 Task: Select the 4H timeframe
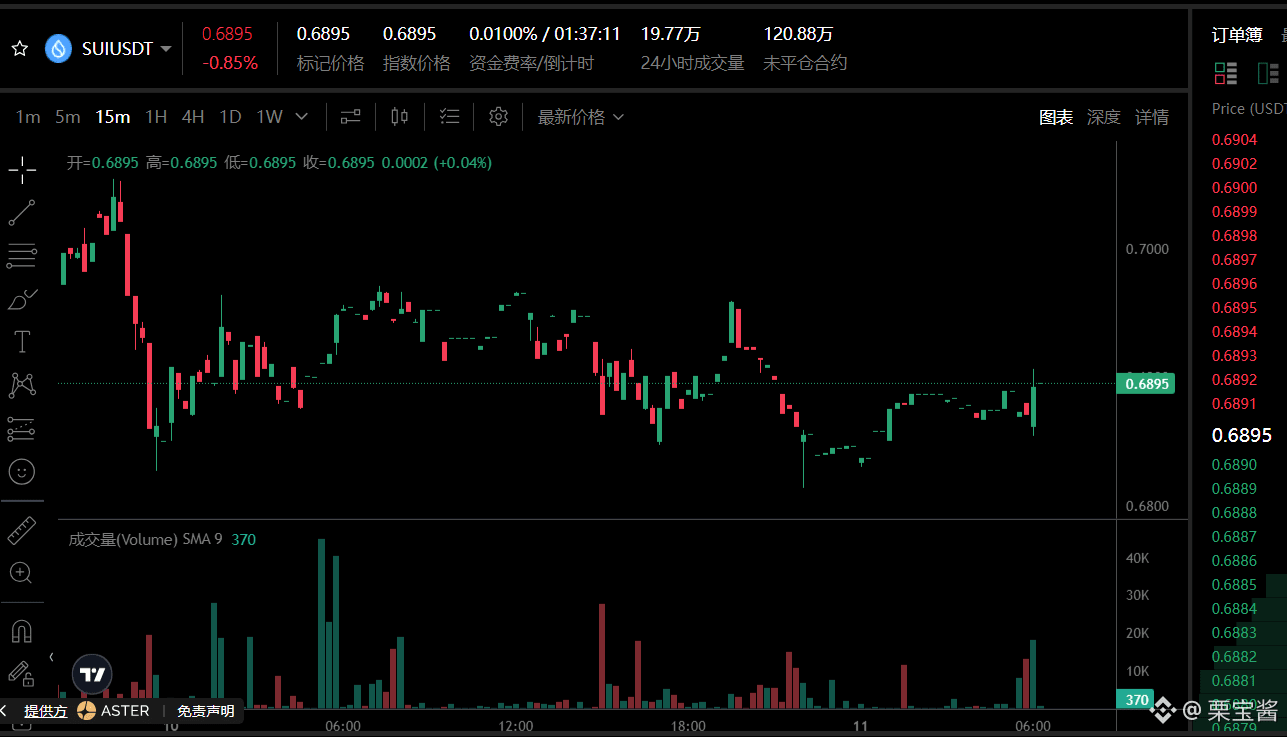point(193,117)
